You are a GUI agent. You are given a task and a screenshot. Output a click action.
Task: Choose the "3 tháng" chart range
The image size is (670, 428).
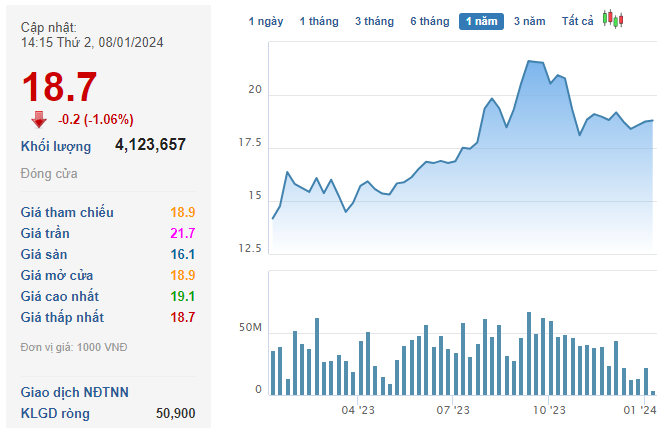374,21
